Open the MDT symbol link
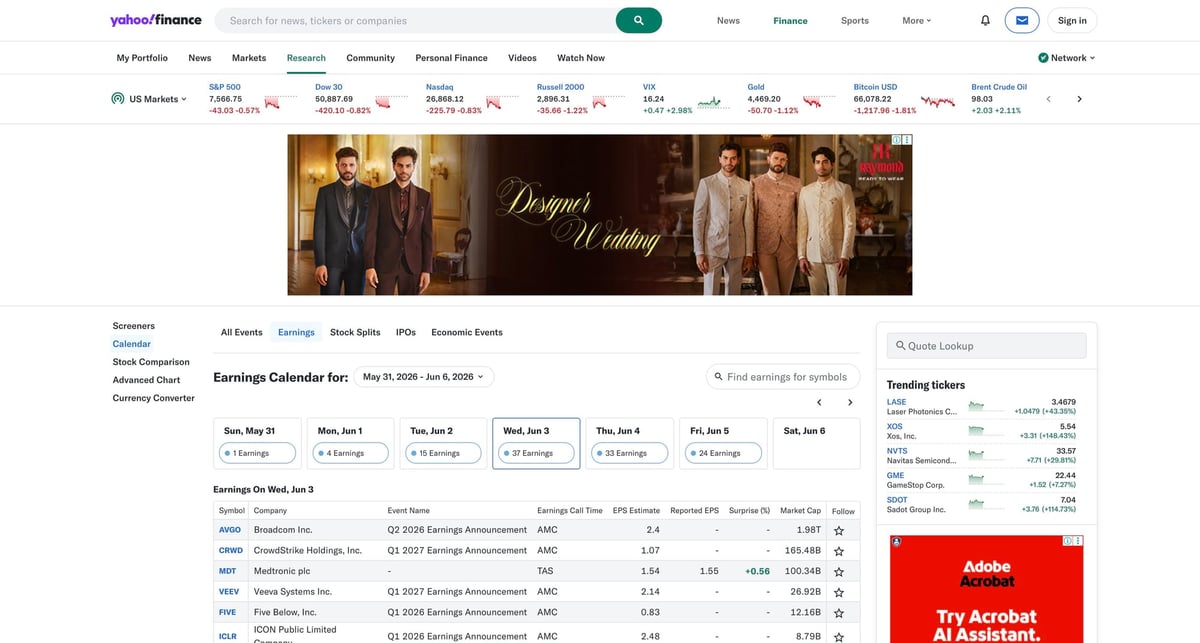 [x=228, y=572]
